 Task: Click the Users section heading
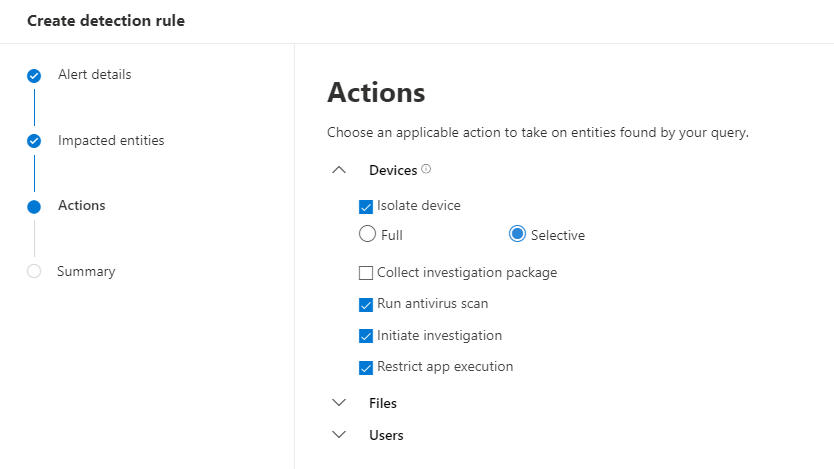(386, 435)
